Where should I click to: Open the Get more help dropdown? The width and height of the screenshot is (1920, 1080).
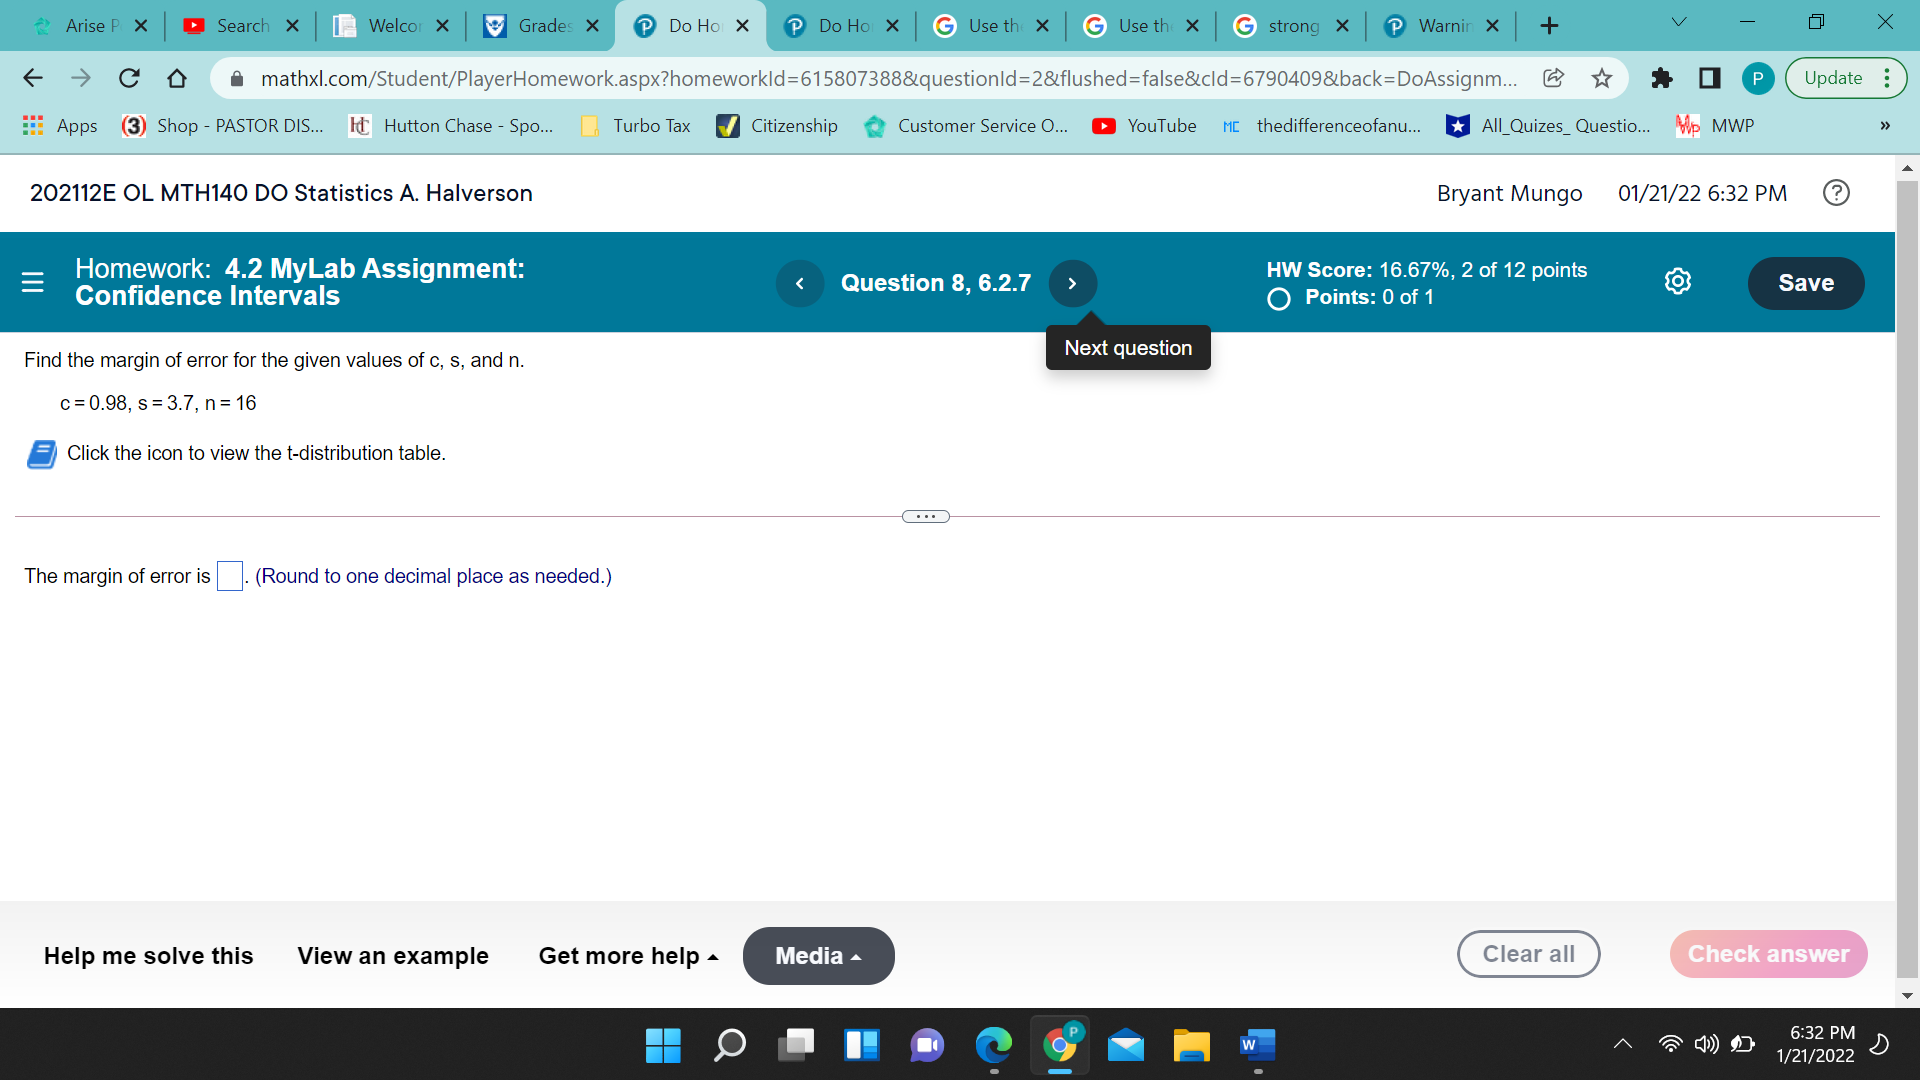(x=627, y=955)
